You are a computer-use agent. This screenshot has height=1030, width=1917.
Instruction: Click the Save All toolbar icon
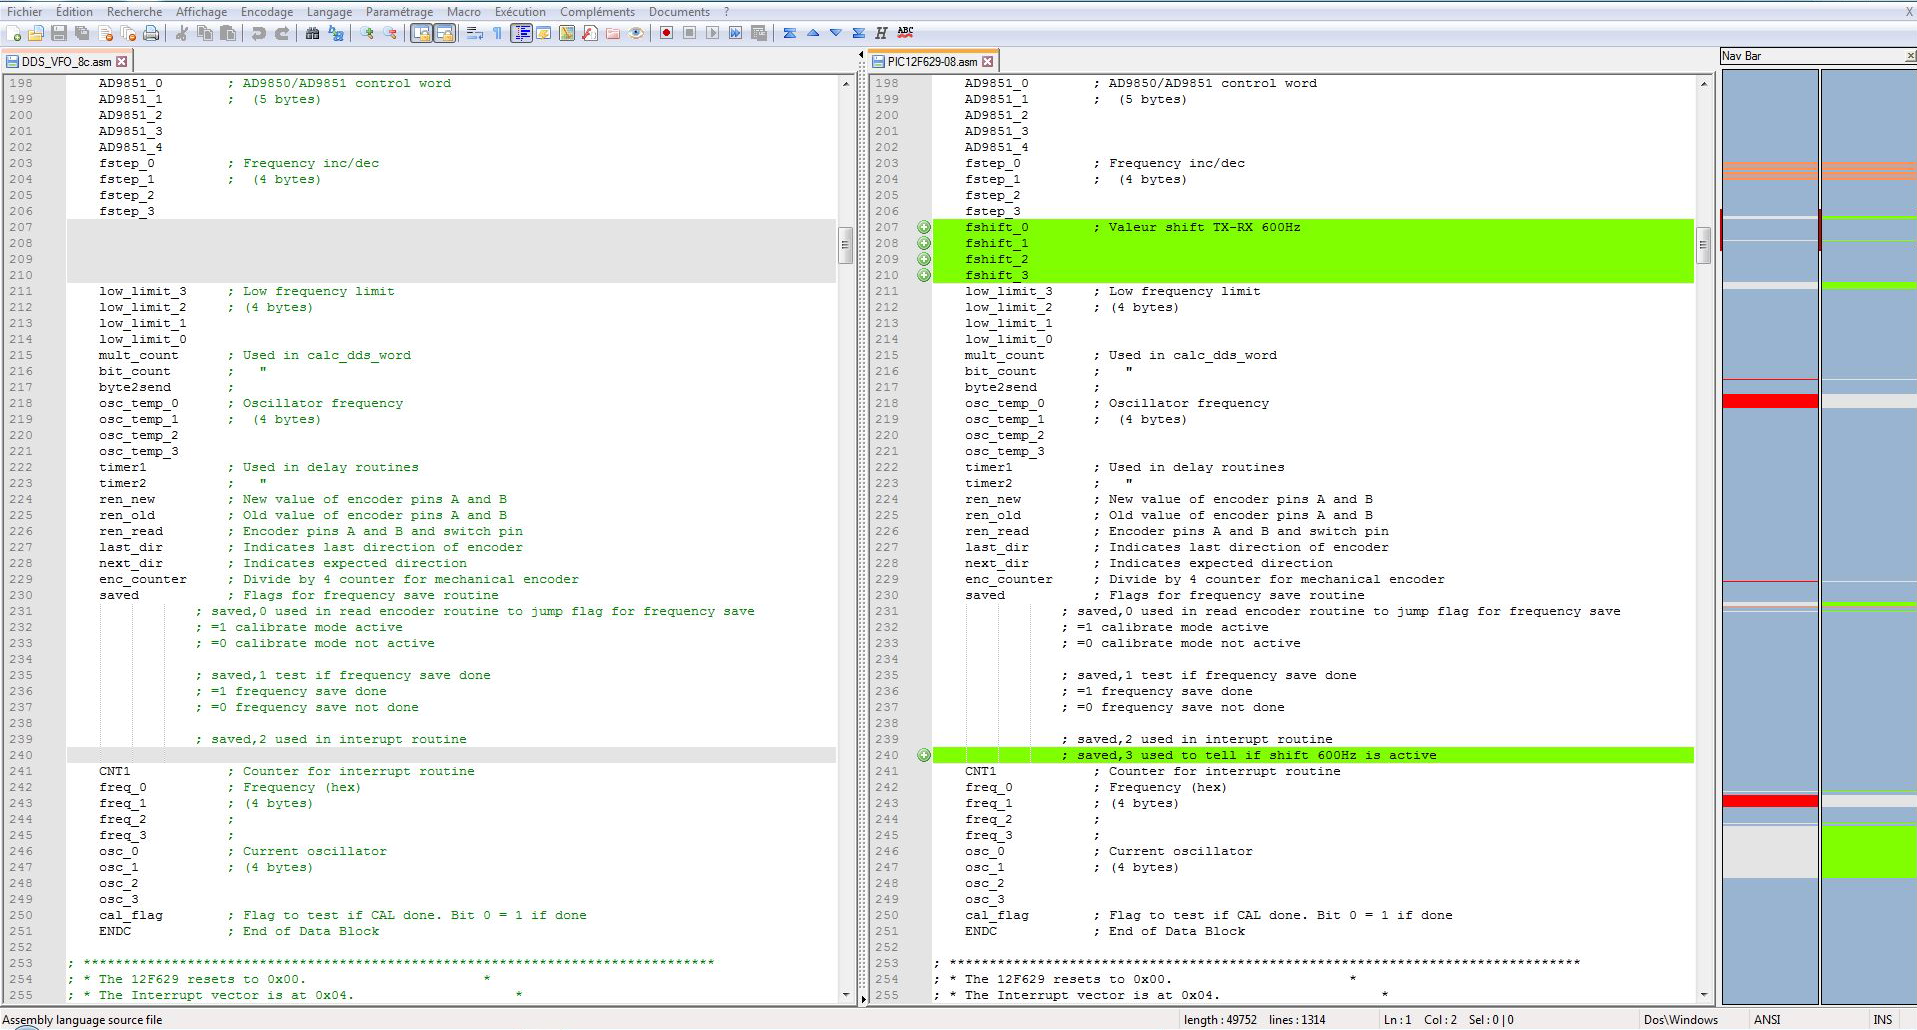click(x=82, y=33)
